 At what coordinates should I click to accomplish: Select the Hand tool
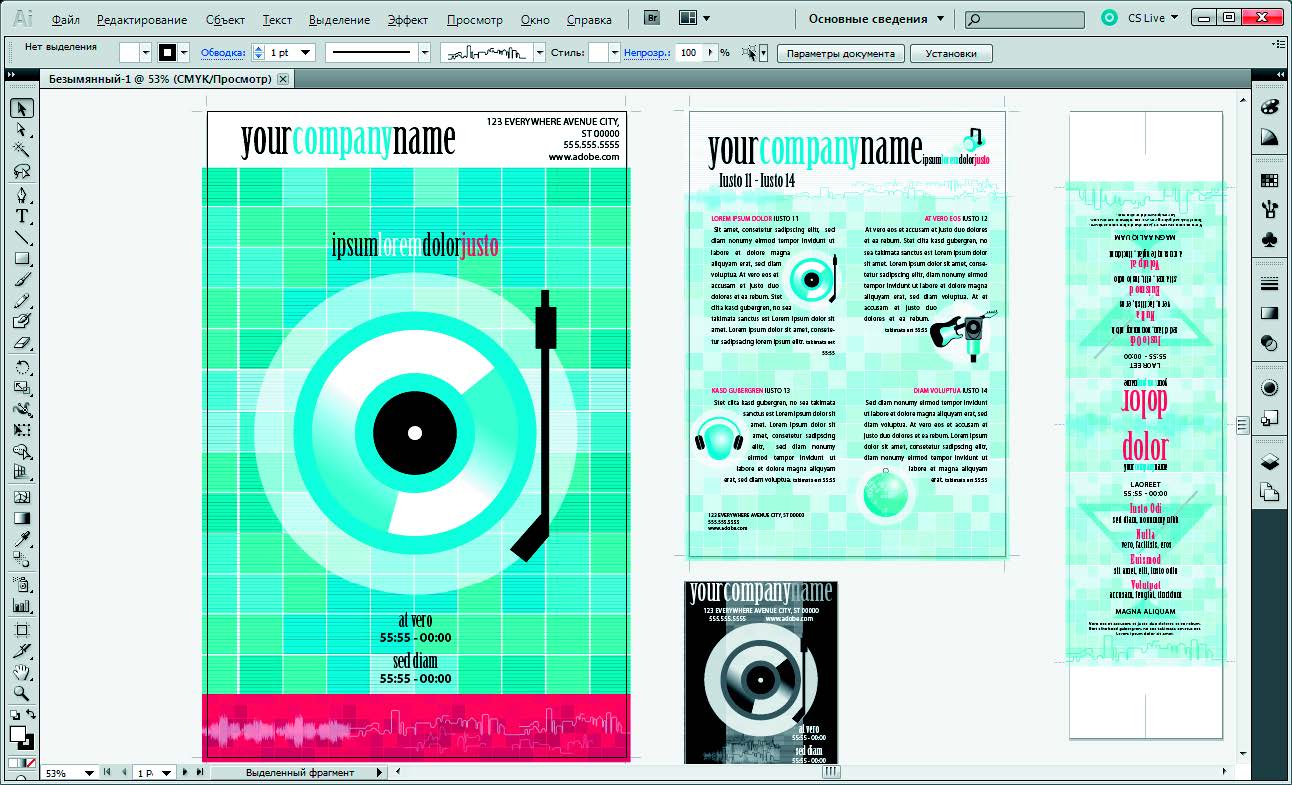(22, 673)
